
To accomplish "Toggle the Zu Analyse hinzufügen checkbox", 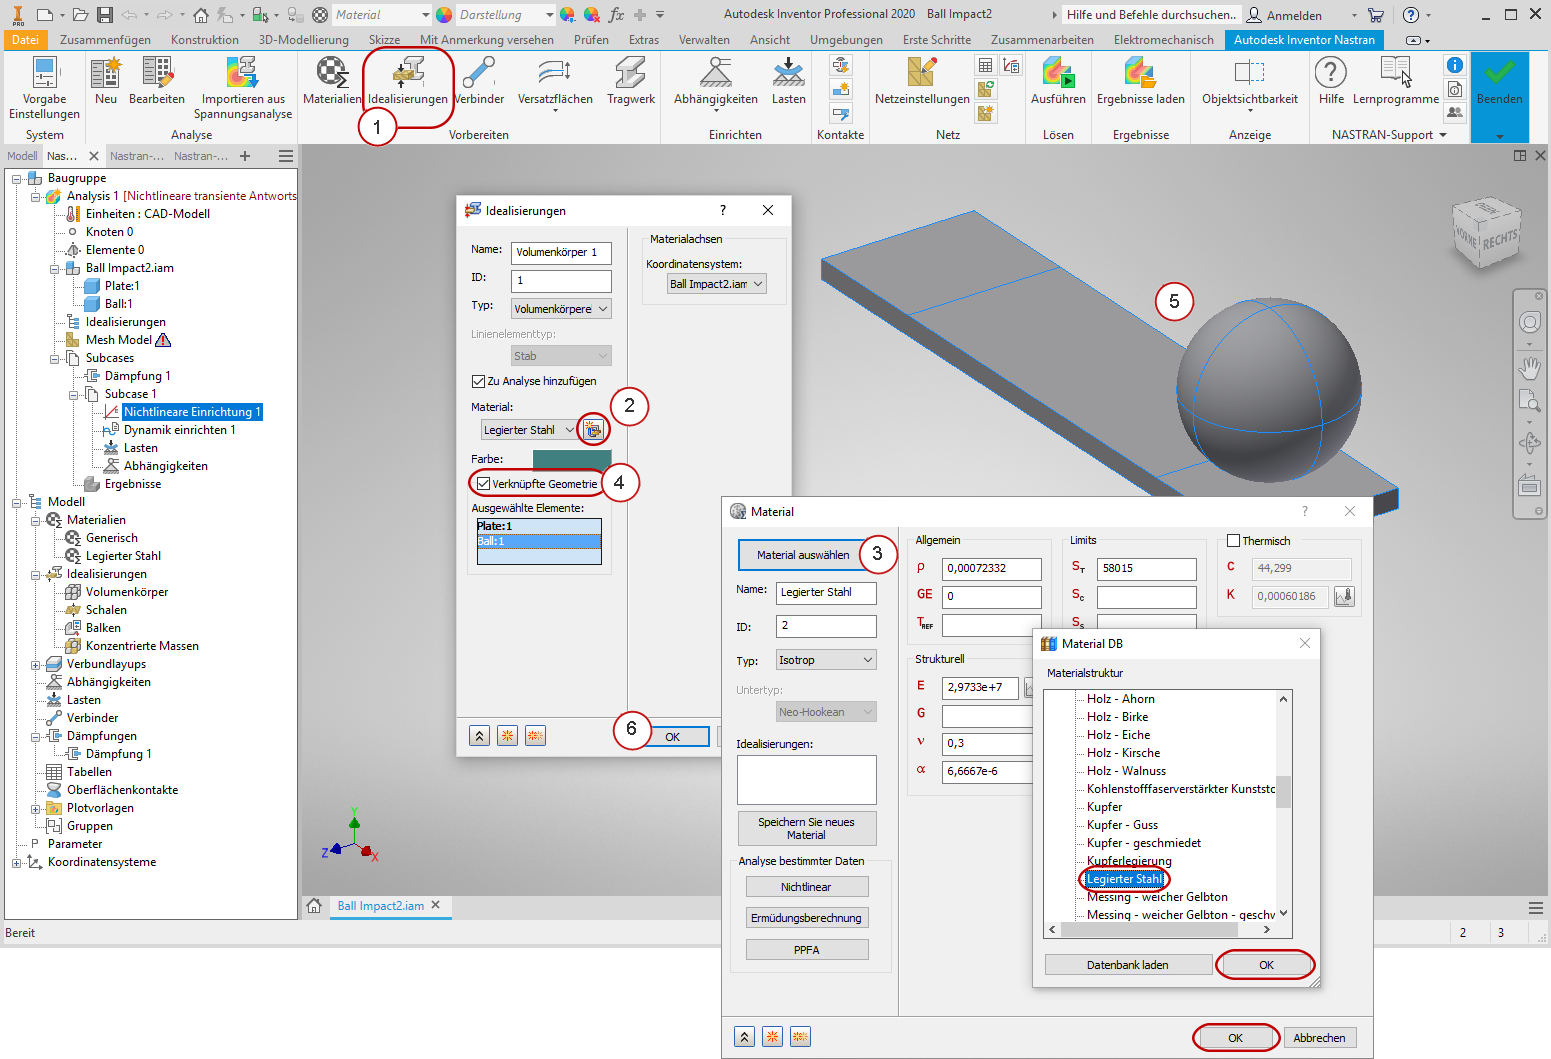I will click(x=478, y=381).
